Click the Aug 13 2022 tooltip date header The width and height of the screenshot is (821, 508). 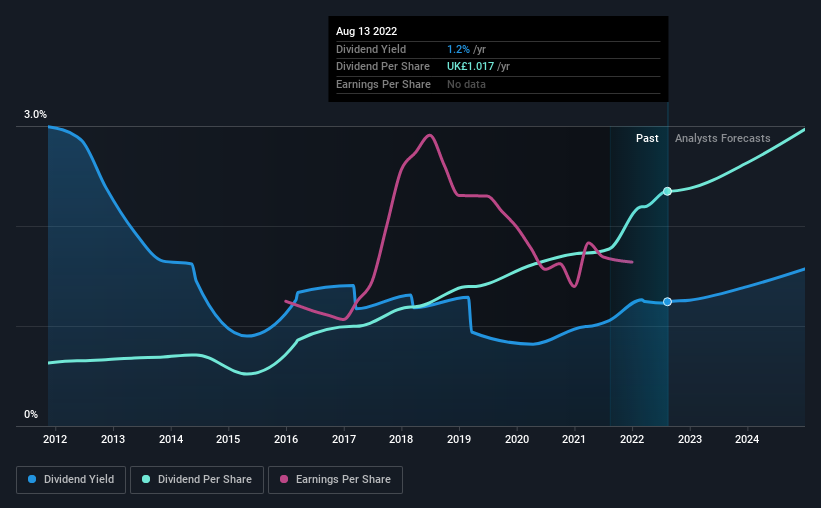[367, 31]
